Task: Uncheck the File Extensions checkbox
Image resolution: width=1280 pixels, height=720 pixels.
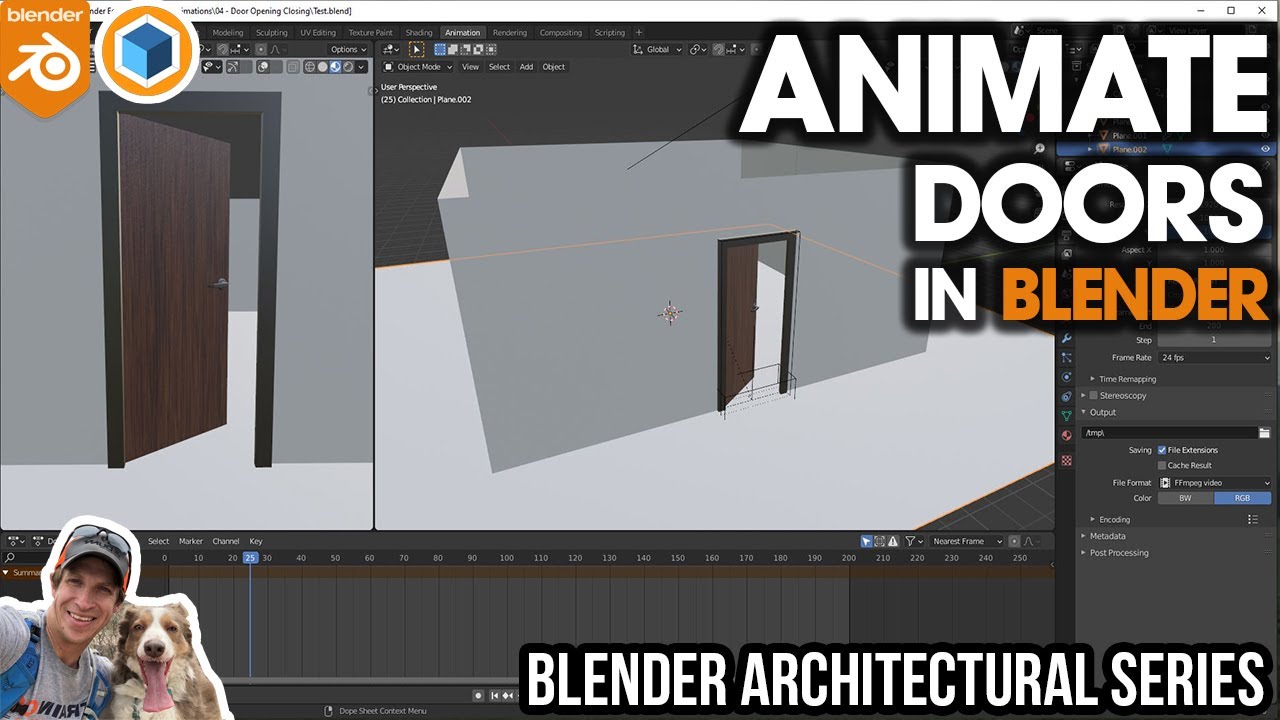Action: tap(1162, 450)
